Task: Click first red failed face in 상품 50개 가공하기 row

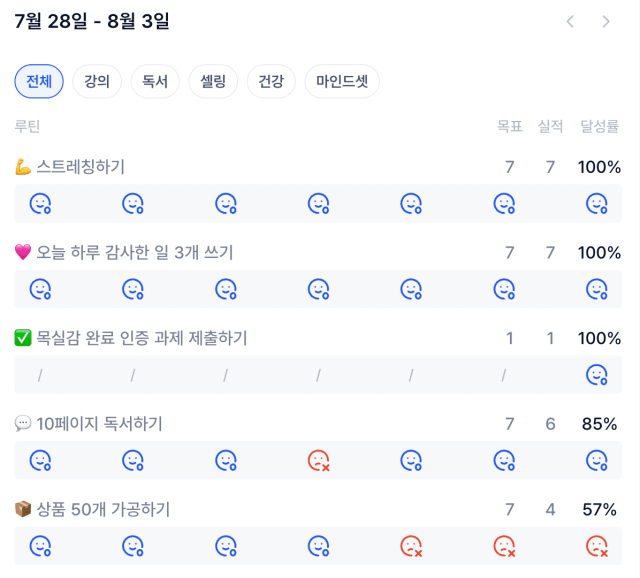Action: (411, 546)
